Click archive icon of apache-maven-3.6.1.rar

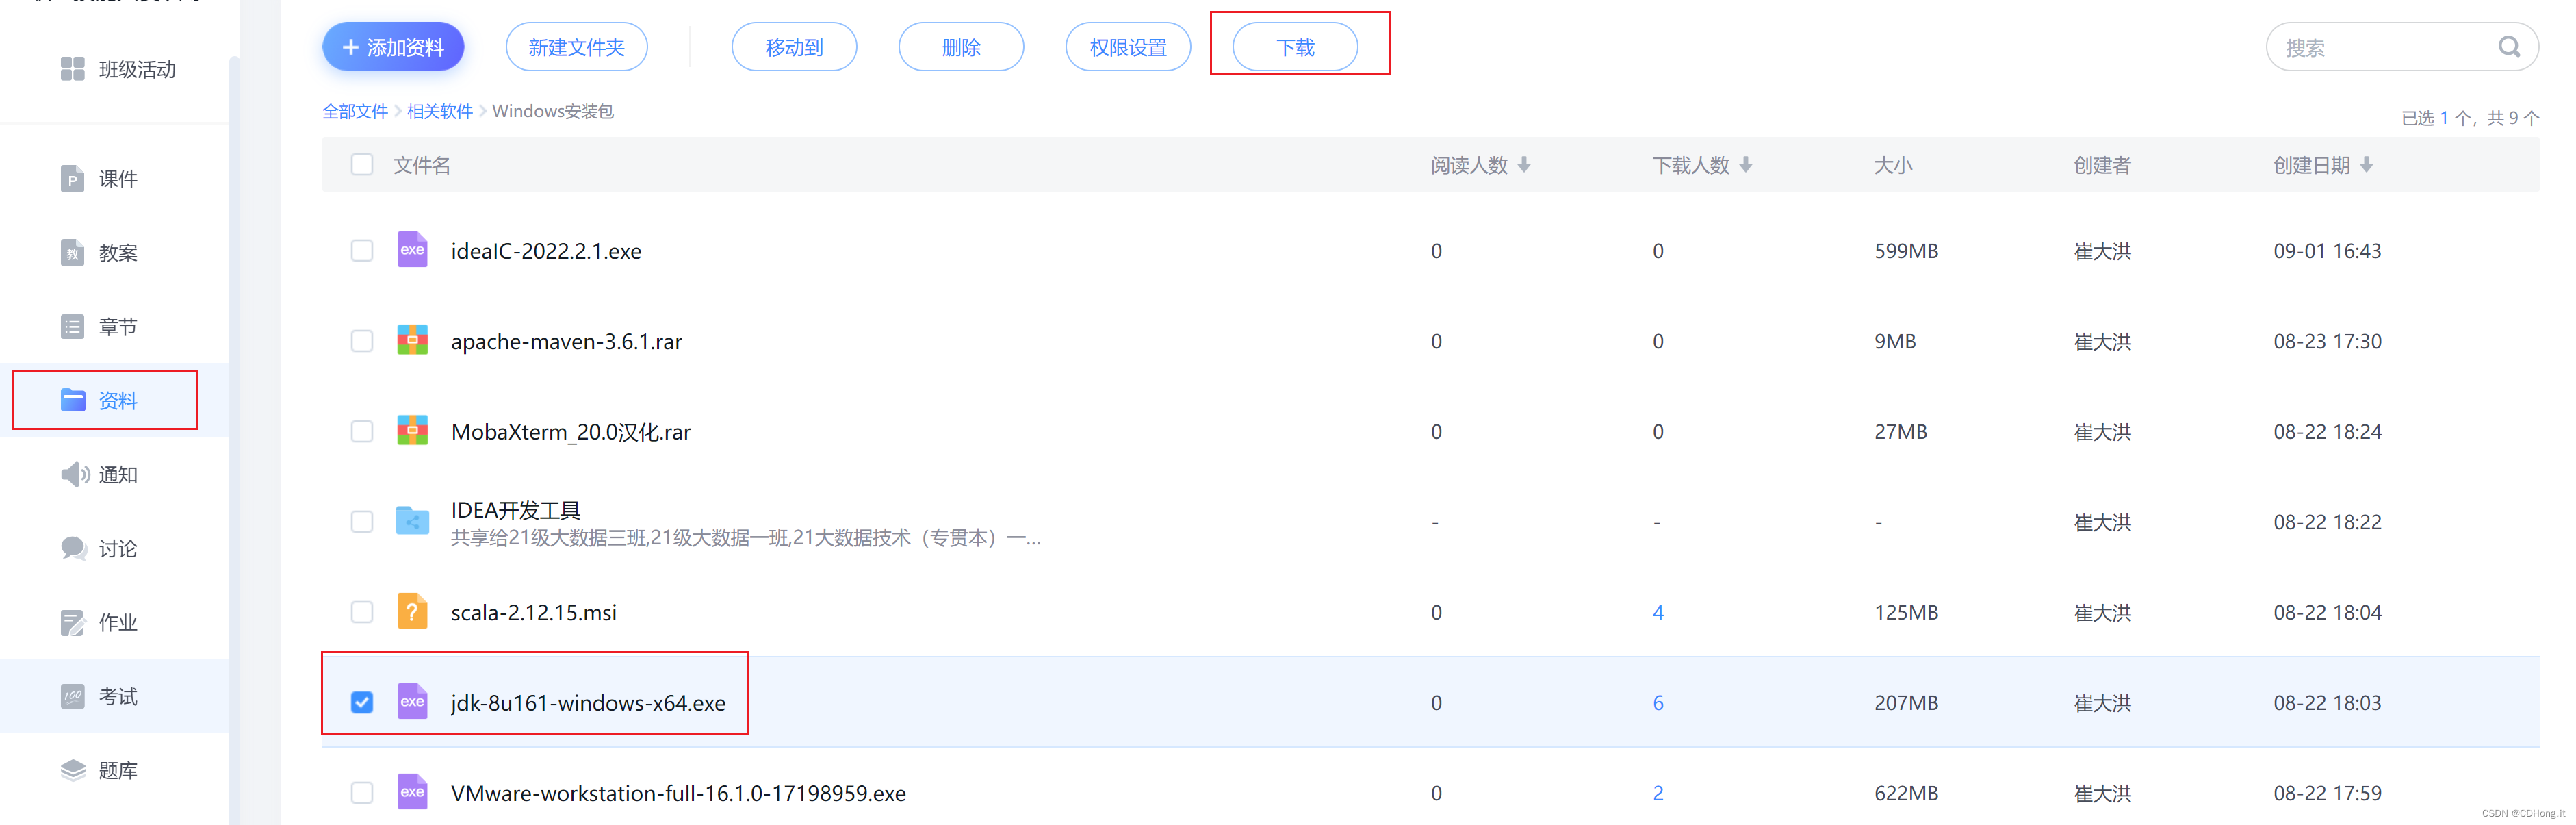click(x=412, y=340)
